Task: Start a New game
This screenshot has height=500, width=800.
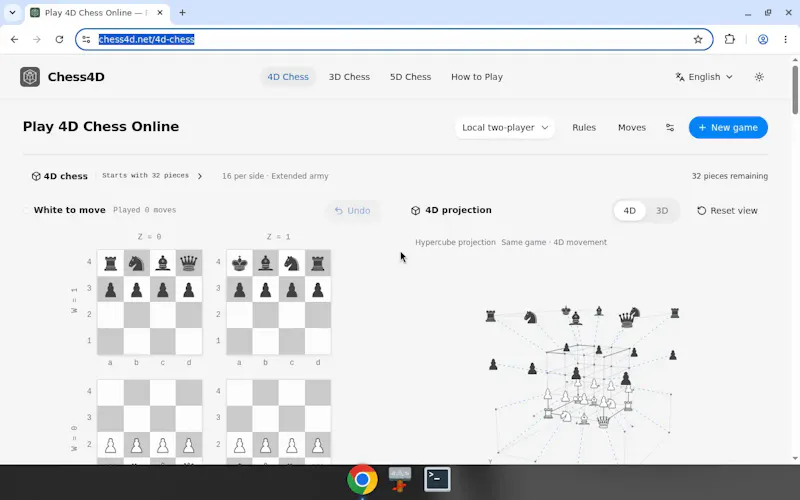Action: 728,128
